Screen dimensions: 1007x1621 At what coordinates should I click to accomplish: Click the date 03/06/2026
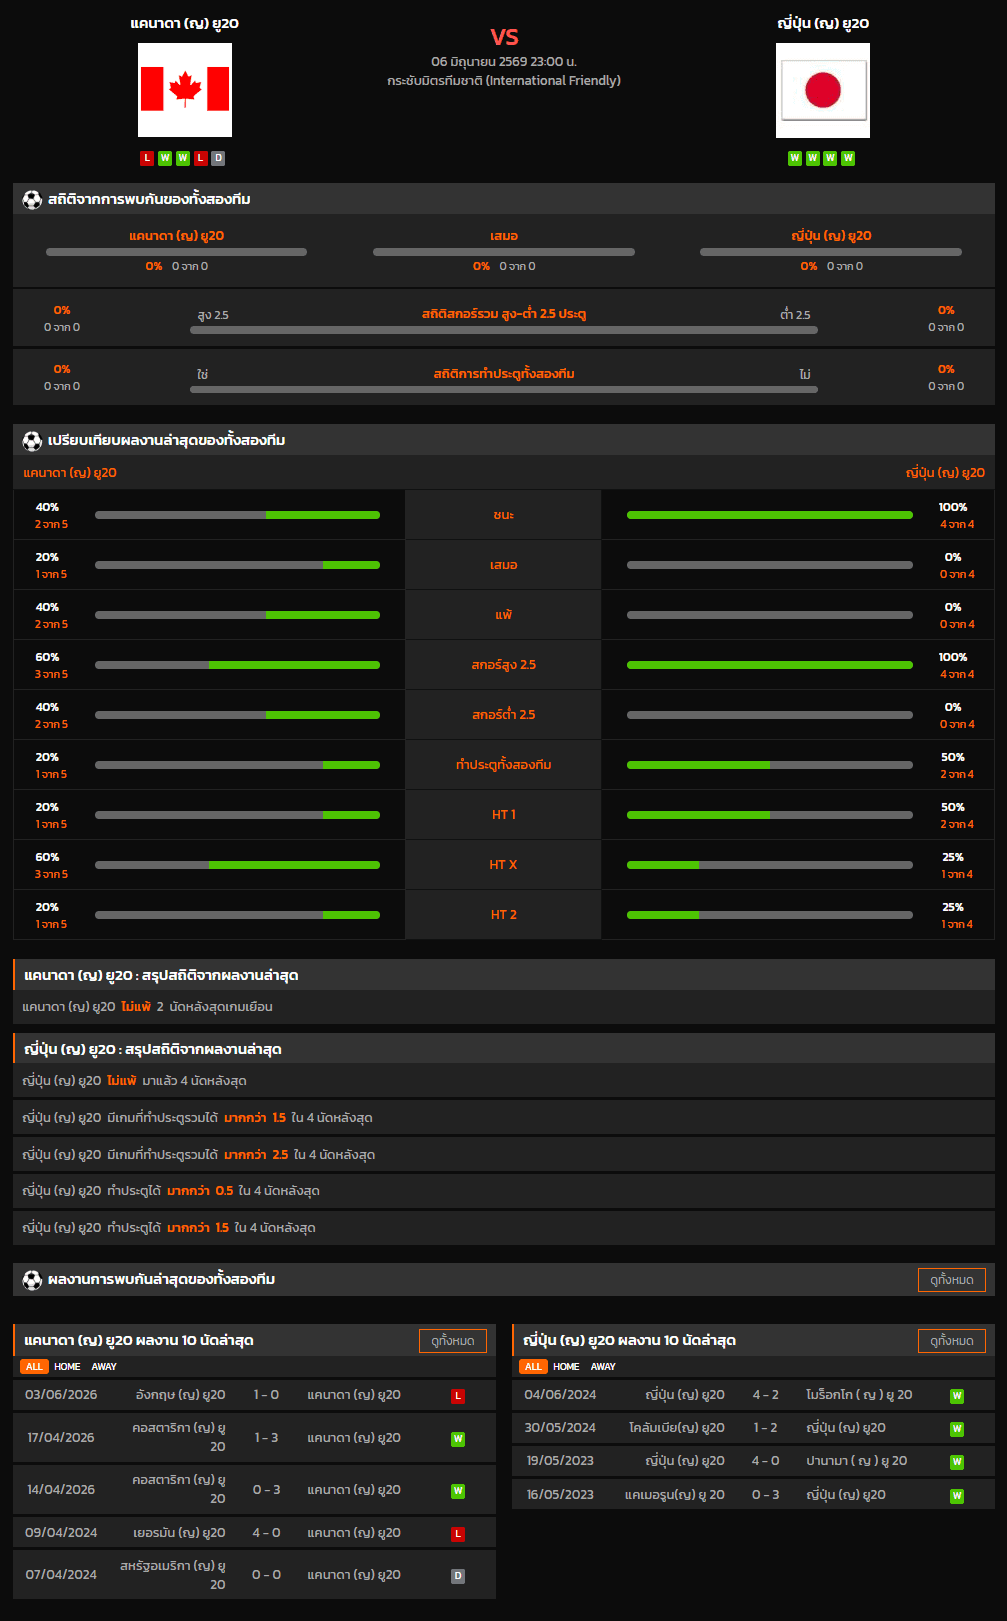point(61,1395)
